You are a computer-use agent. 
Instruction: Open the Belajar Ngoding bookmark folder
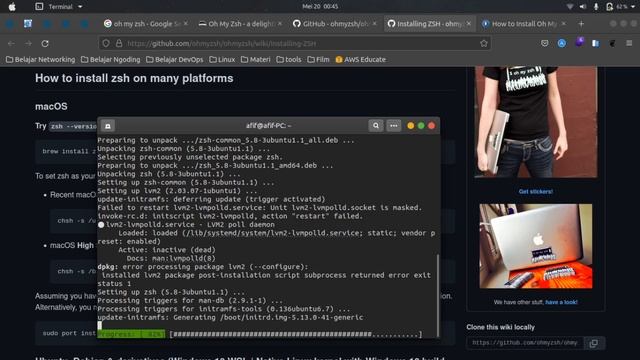111,60
